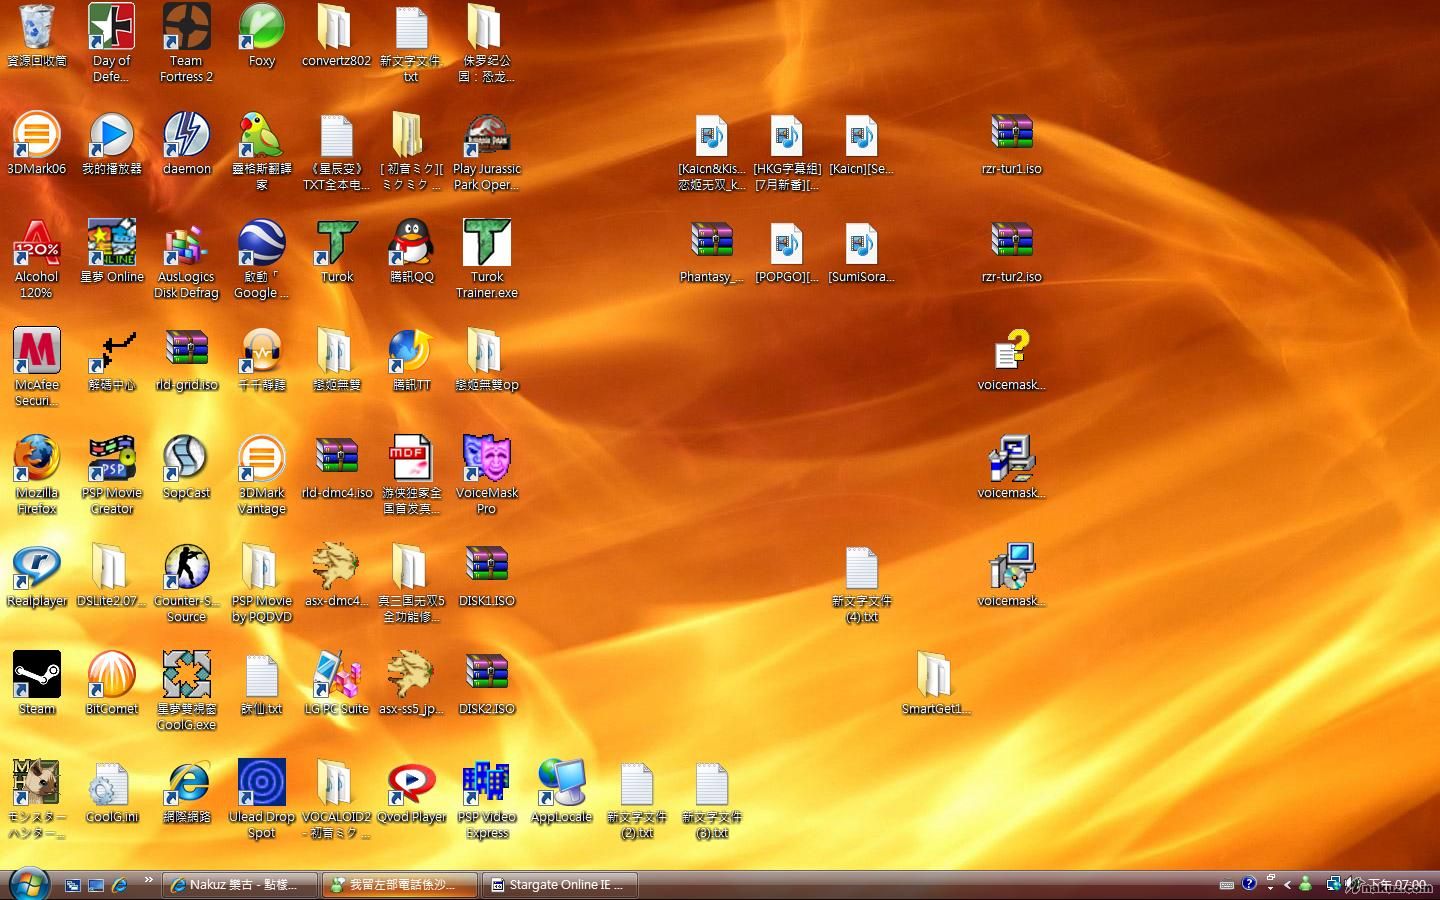
Task: Click the taskbar clock
Action: 1398,884
